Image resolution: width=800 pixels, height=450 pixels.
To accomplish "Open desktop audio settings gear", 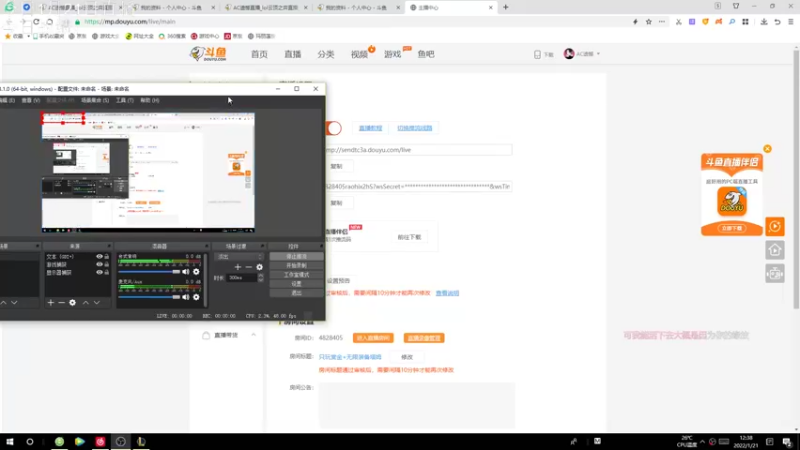I will pyautogui.click(x=196, y=272).
